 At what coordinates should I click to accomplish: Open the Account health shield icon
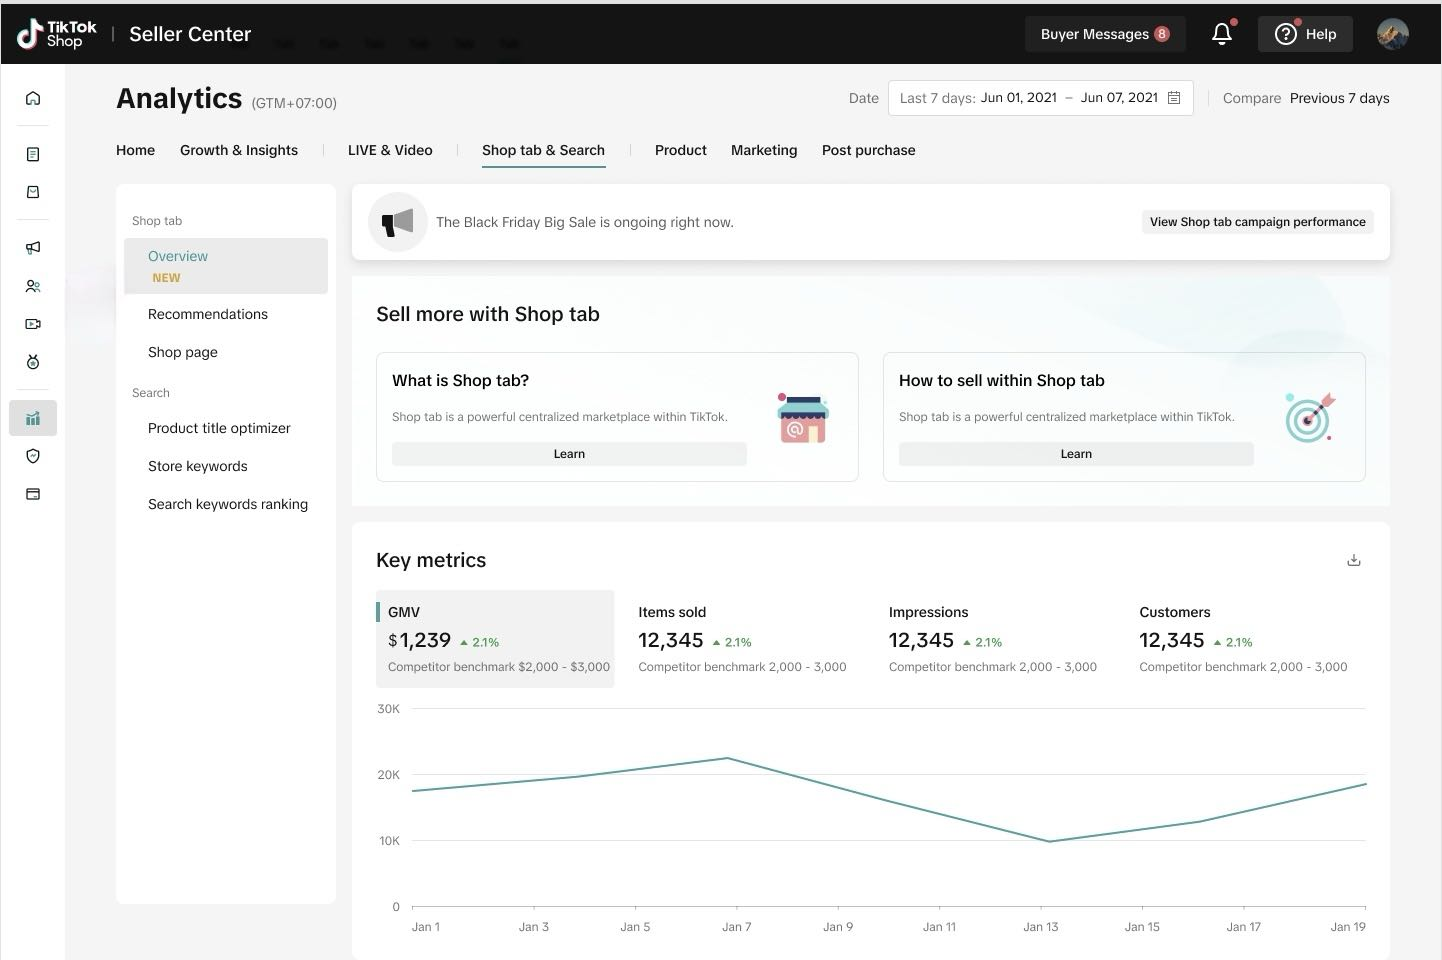[x=33, y=456]
